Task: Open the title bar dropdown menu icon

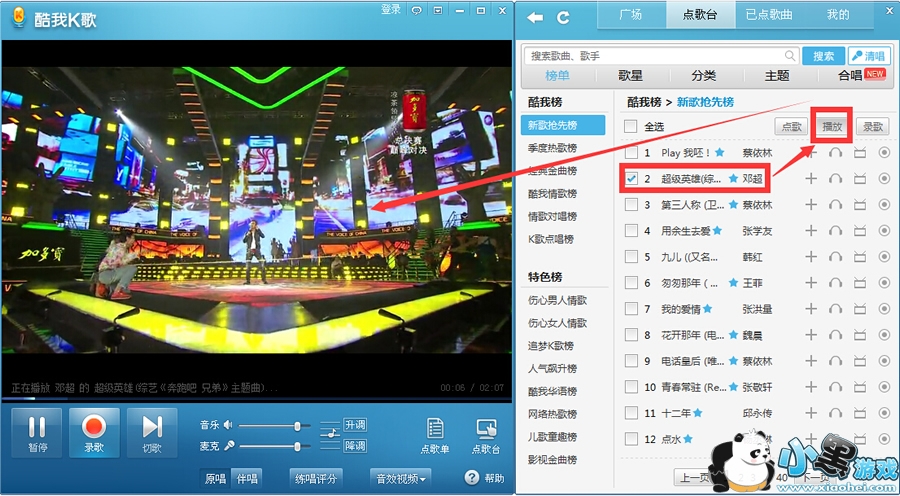Action: (438, 10)
